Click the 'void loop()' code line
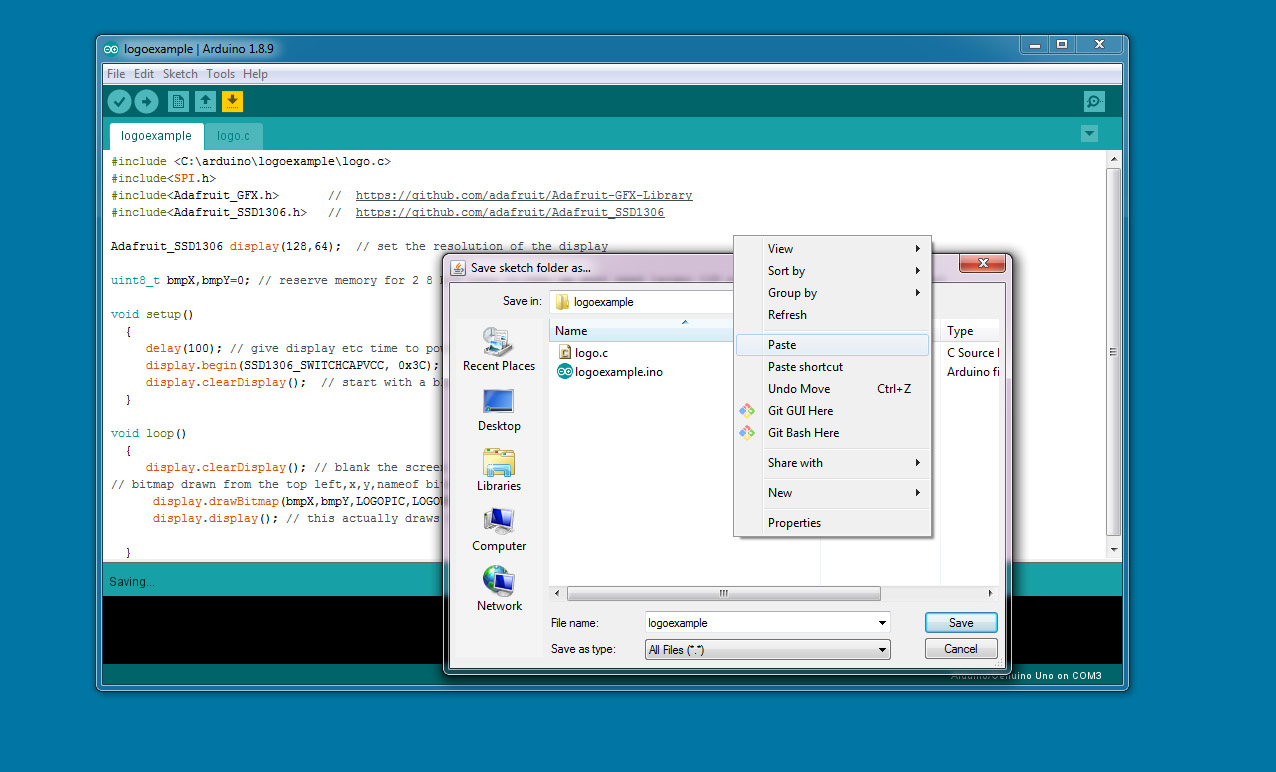 pos(149,434)
